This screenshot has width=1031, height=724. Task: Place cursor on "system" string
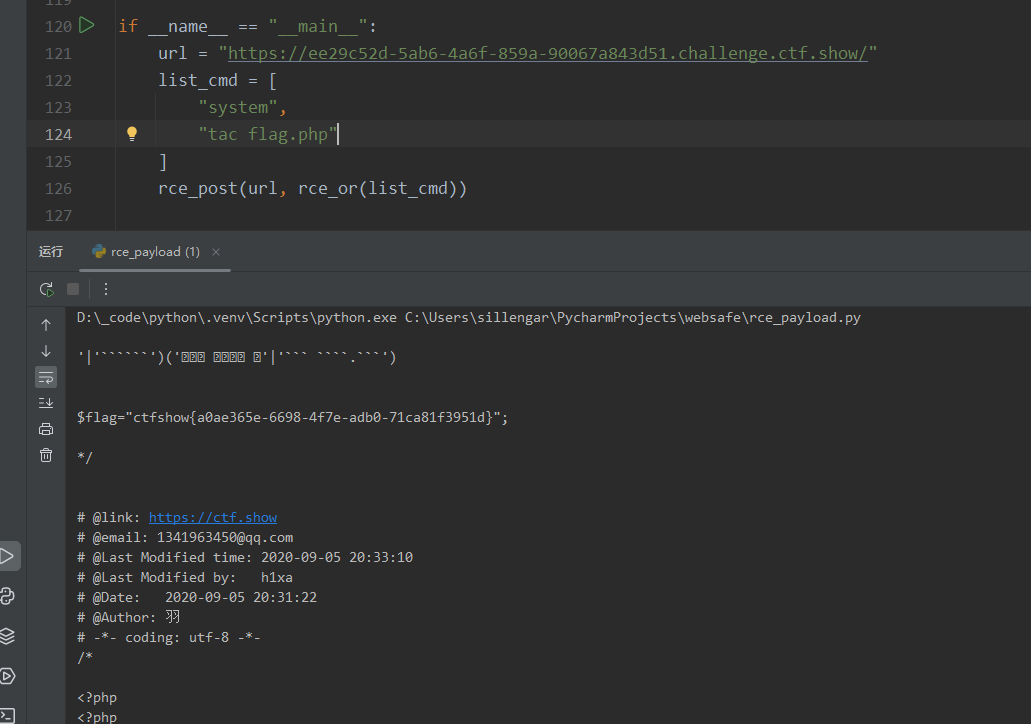237,107
